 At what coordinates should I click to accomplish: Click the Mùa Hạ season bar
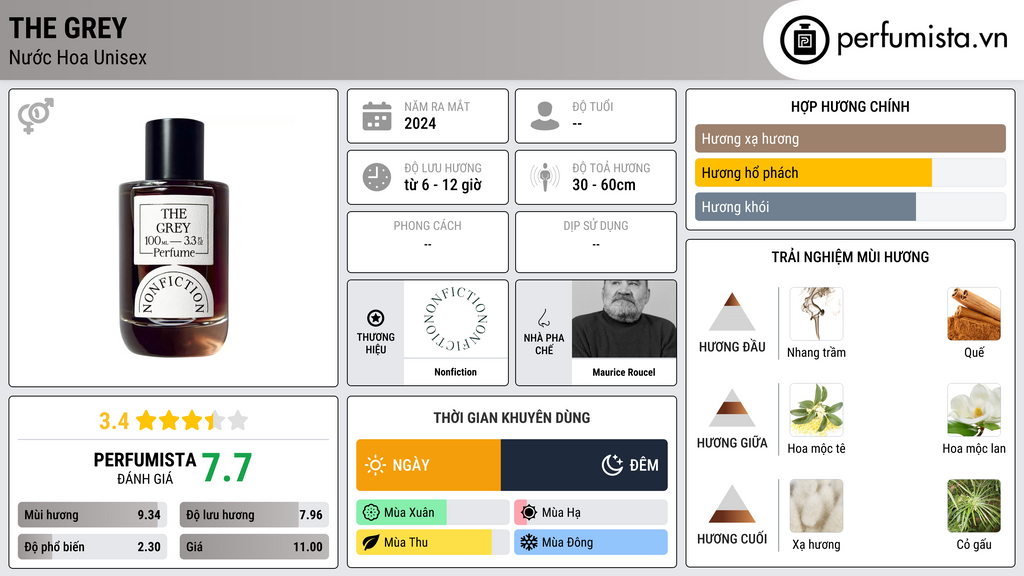point(590,513)
